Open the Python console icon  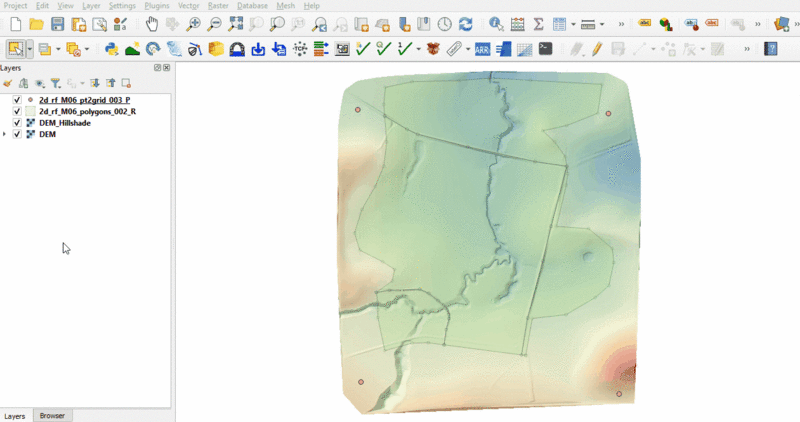[x=112, y=48]
